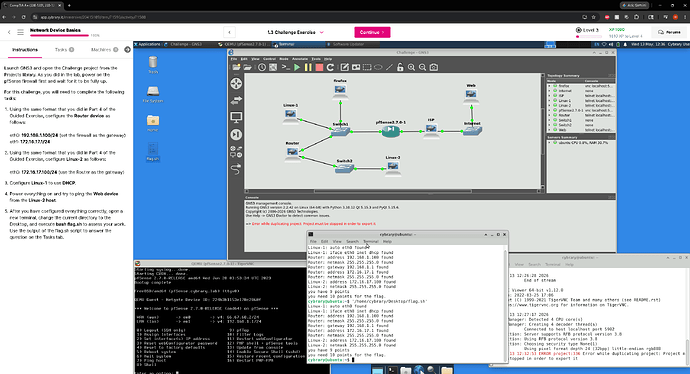Stop all nodes with red stop button
Viewport: 690px width, 374px height.
(x=319, y=67)
